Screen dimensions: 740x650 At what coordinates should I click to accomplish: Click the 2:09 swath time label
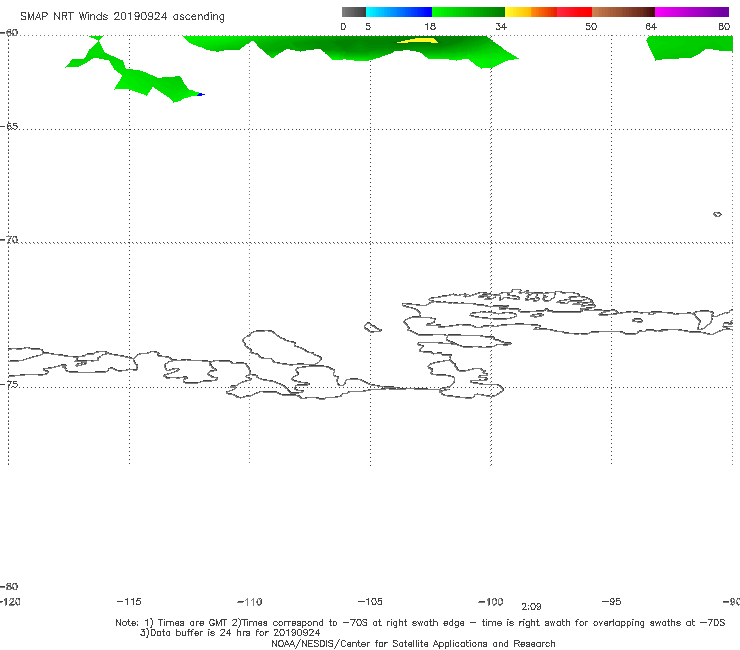pyautogui.click(x=531, y=607)
